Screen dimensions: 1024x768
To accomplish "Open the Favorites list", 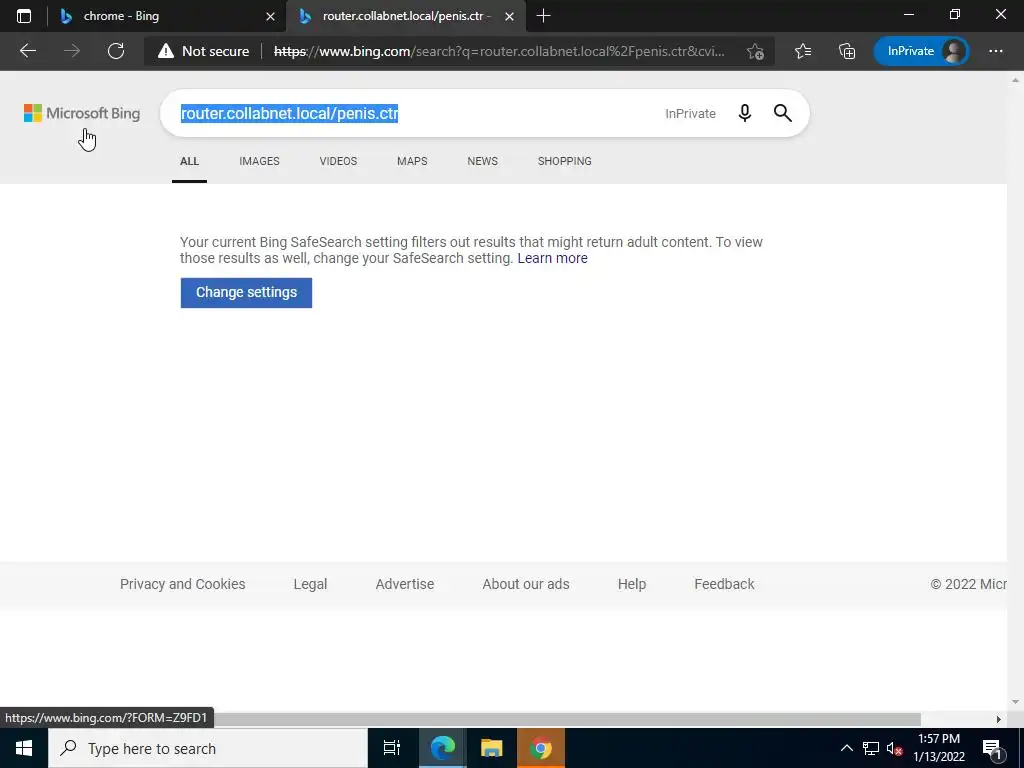I will [803, 51].
